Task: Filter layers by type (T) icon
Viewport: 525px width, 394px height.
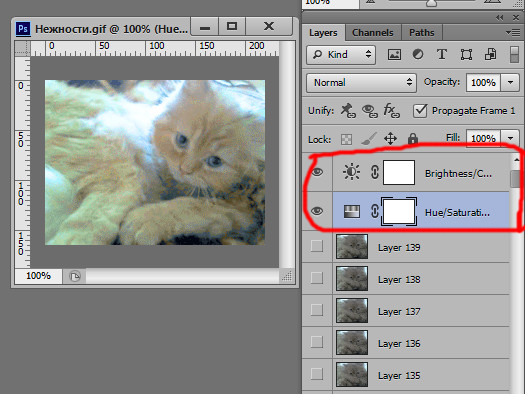Action: click(x=442, y=54)
